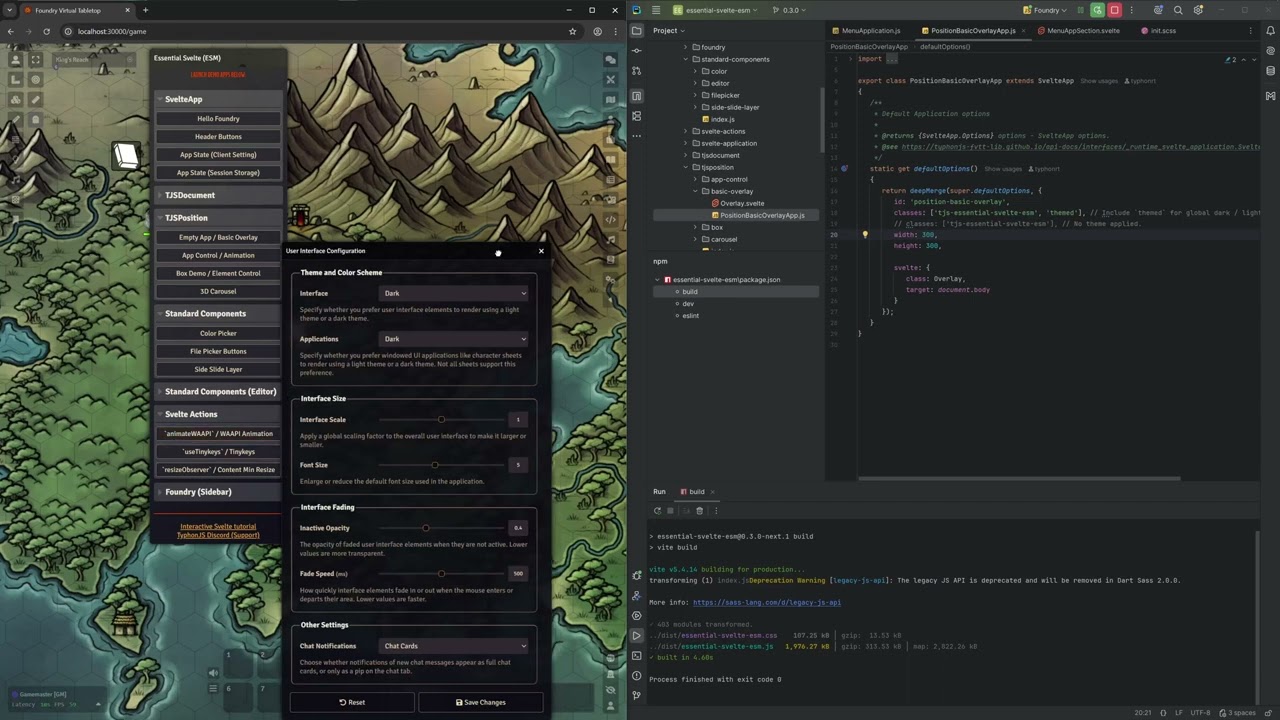Switch to init.scss editor tab
1280x720 pixels.
click(x=1158, y=31)
